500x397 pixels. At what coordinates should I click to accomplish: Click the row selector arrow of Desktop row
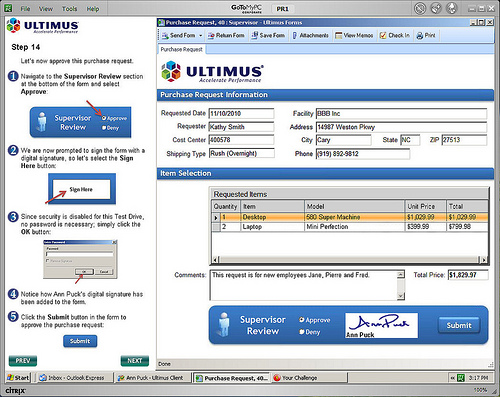pyautogui.click(x=216, y=217)
